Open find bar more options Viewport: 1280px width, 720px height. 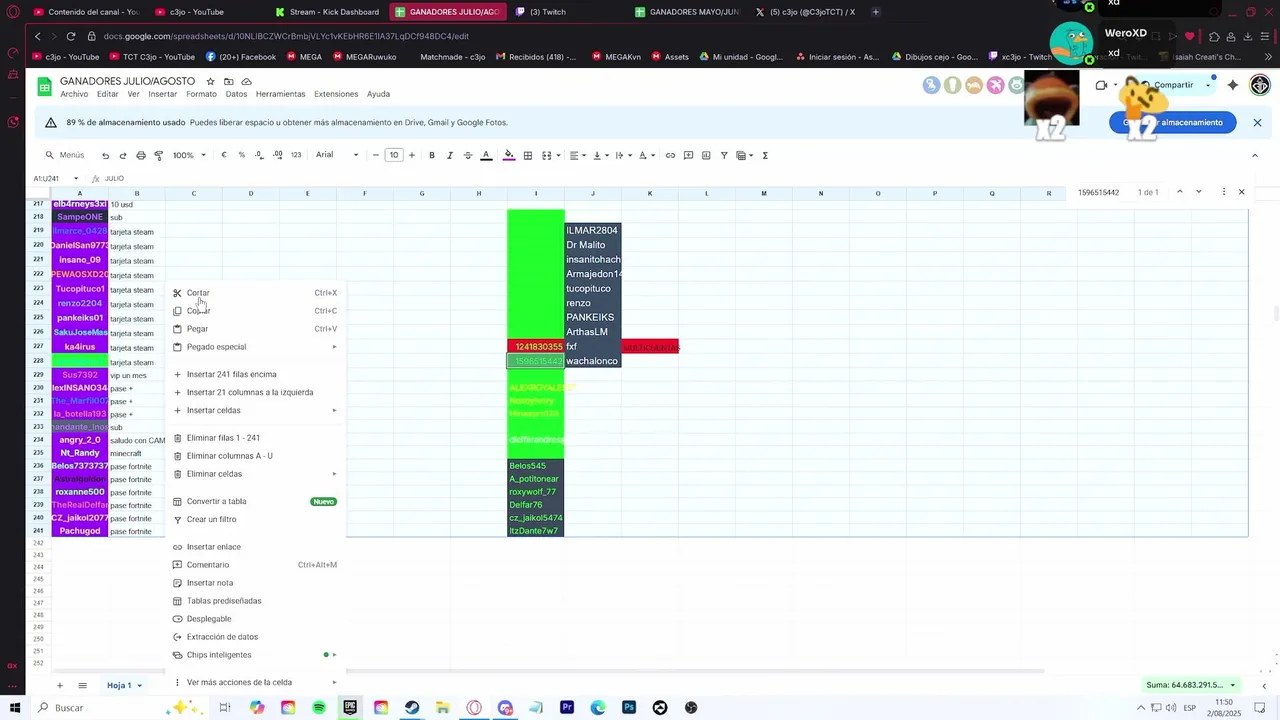(x=1224, y=192)
